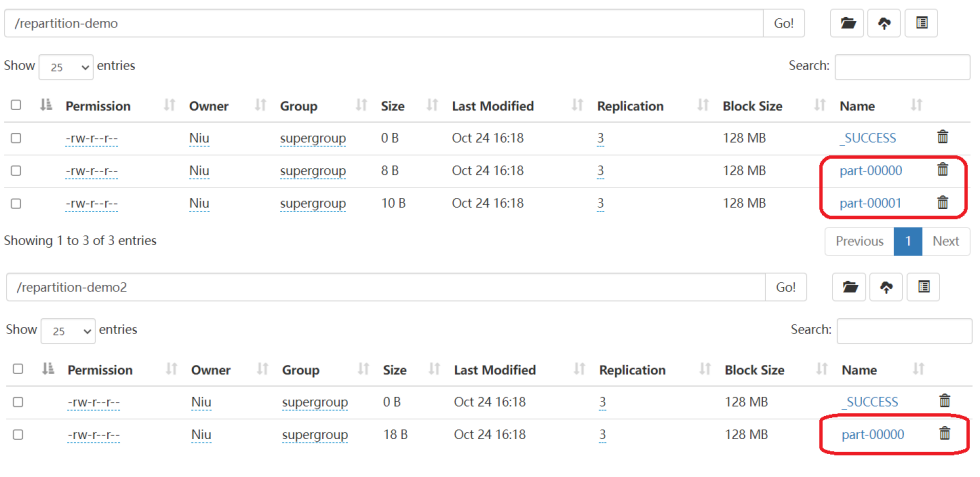Expand the entries dropdown above the /repartition-demo2 table
The width and height of the screenshot is (980, 477).
coord(68,331)
